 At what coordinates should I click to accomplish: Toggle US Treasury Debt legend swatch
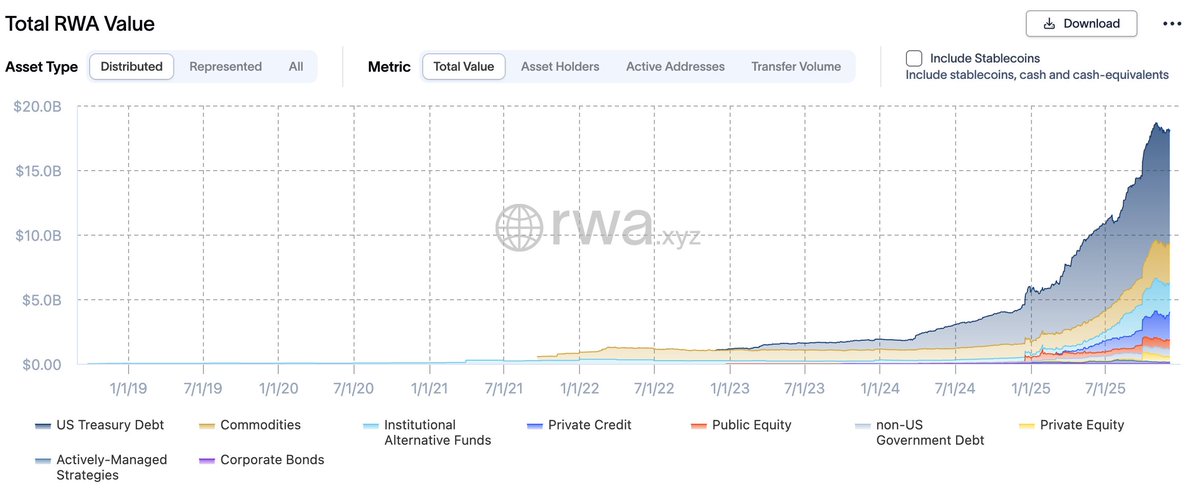pos(43,426)
